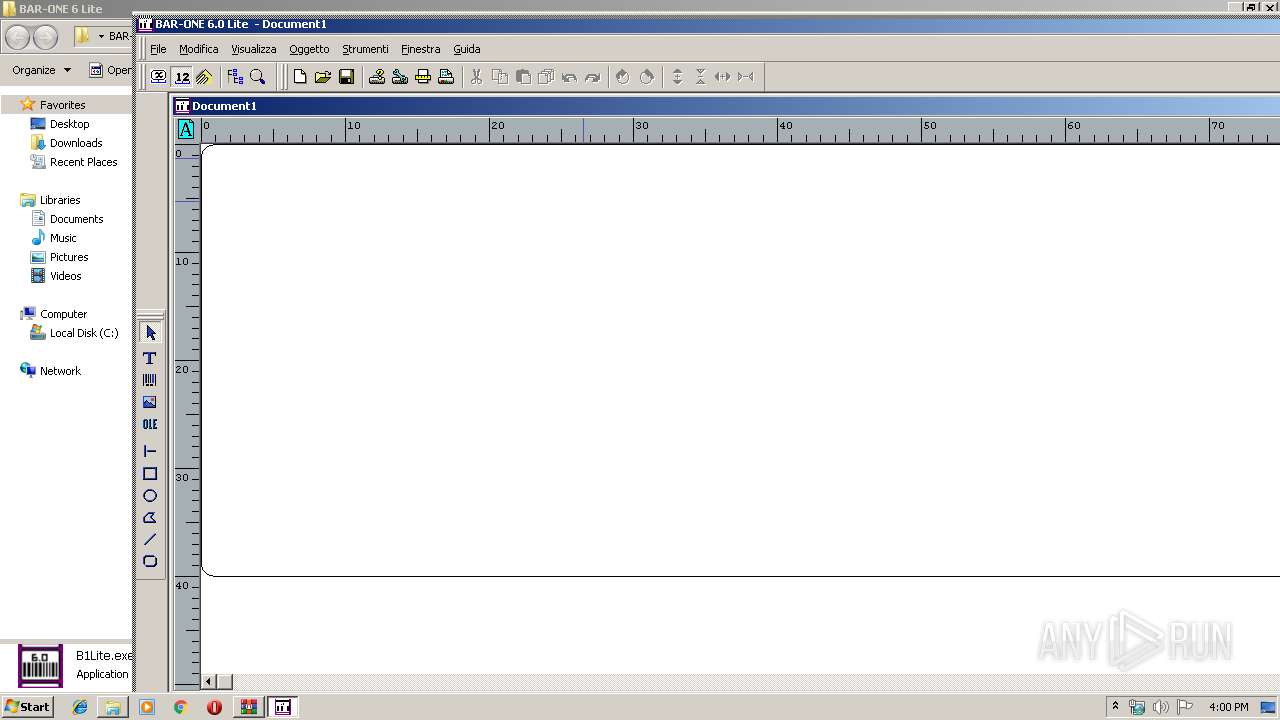1280x720 pixels.
Task: Click the Open file folder icon
Action: (322, 77)
